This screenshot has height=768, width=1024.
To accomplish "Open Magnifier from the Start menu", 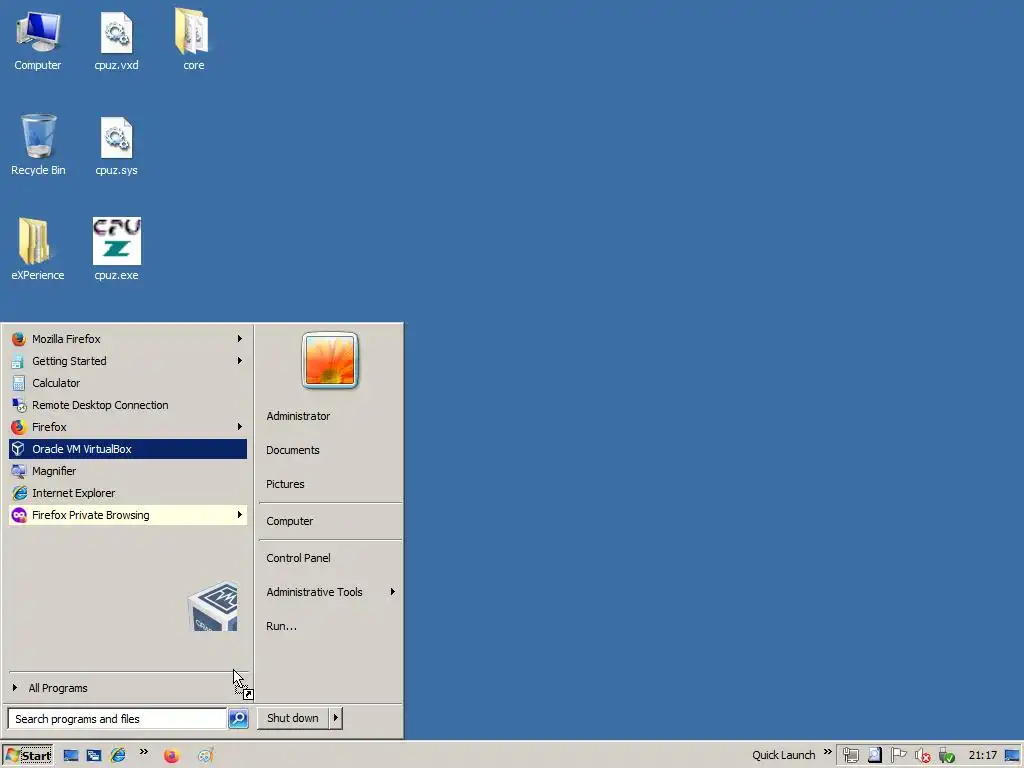I will (x=128, y=471).
